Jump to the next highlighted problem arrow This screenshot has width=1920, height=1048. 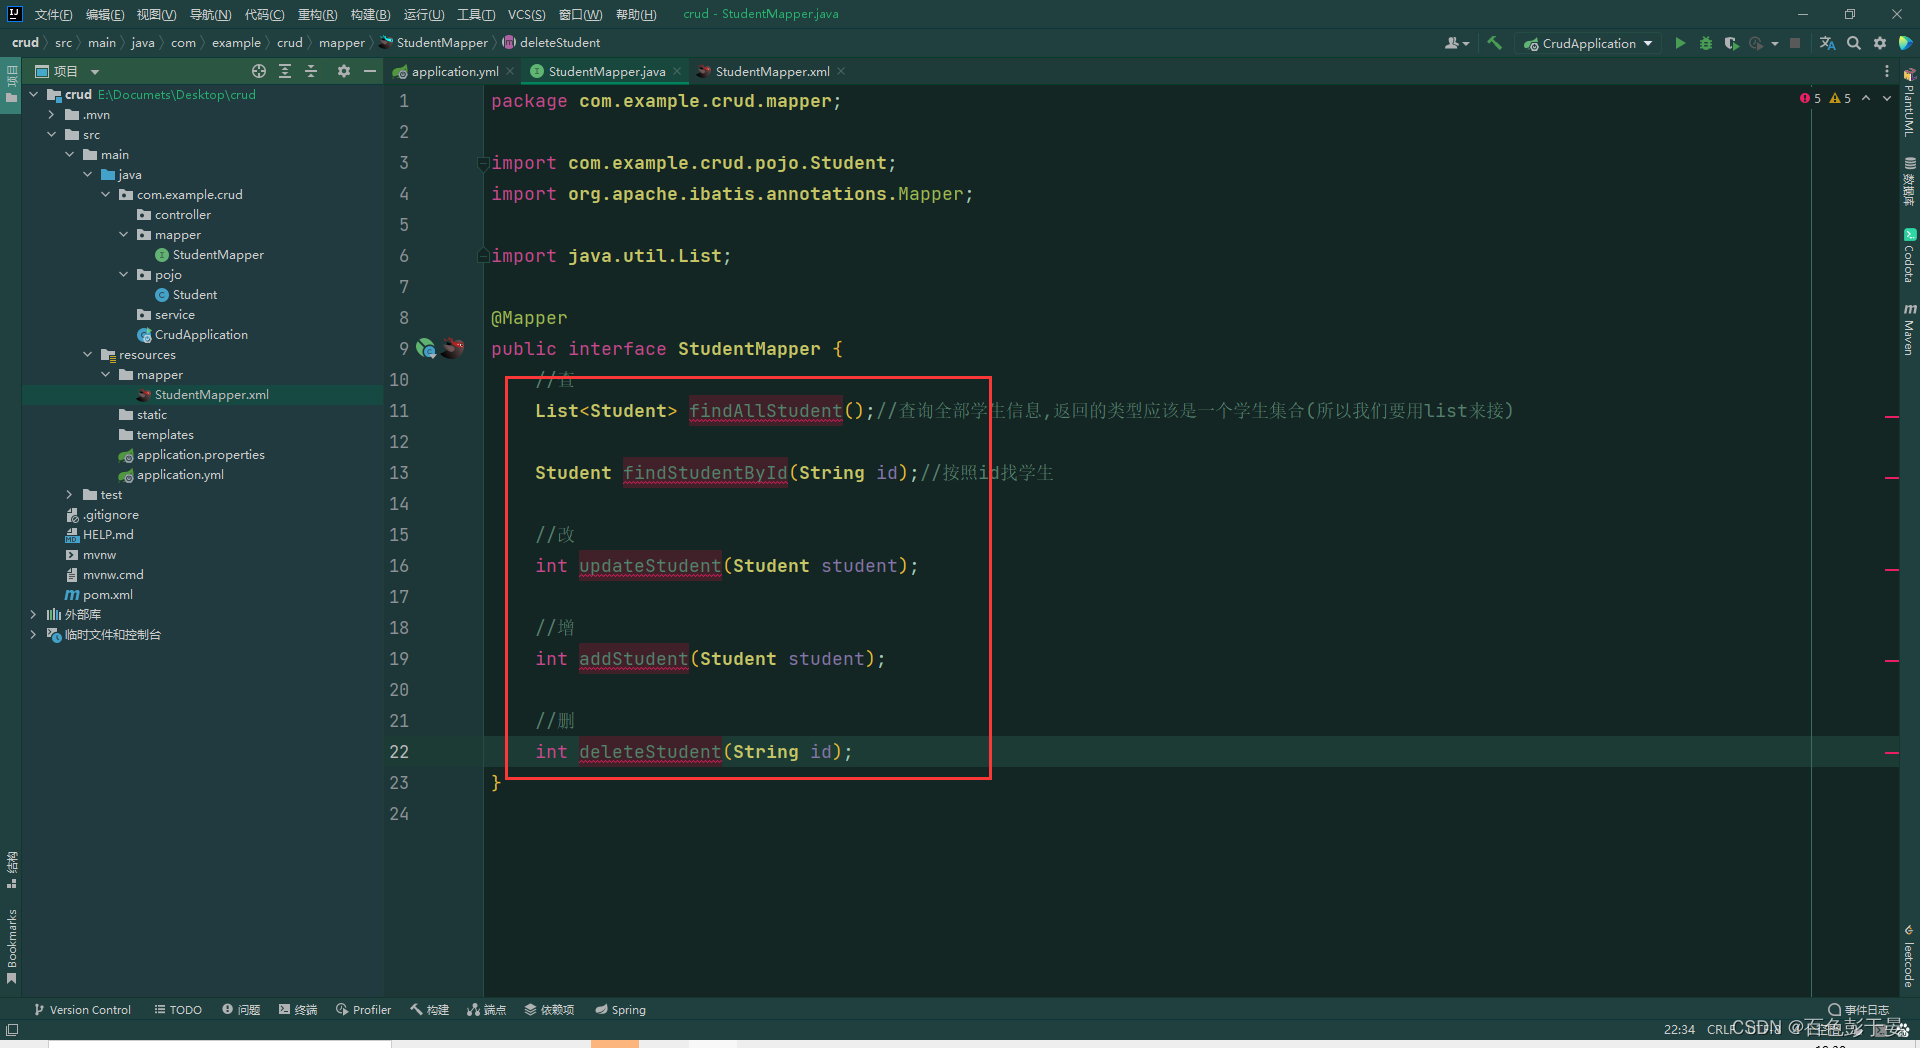(1887, 98)
